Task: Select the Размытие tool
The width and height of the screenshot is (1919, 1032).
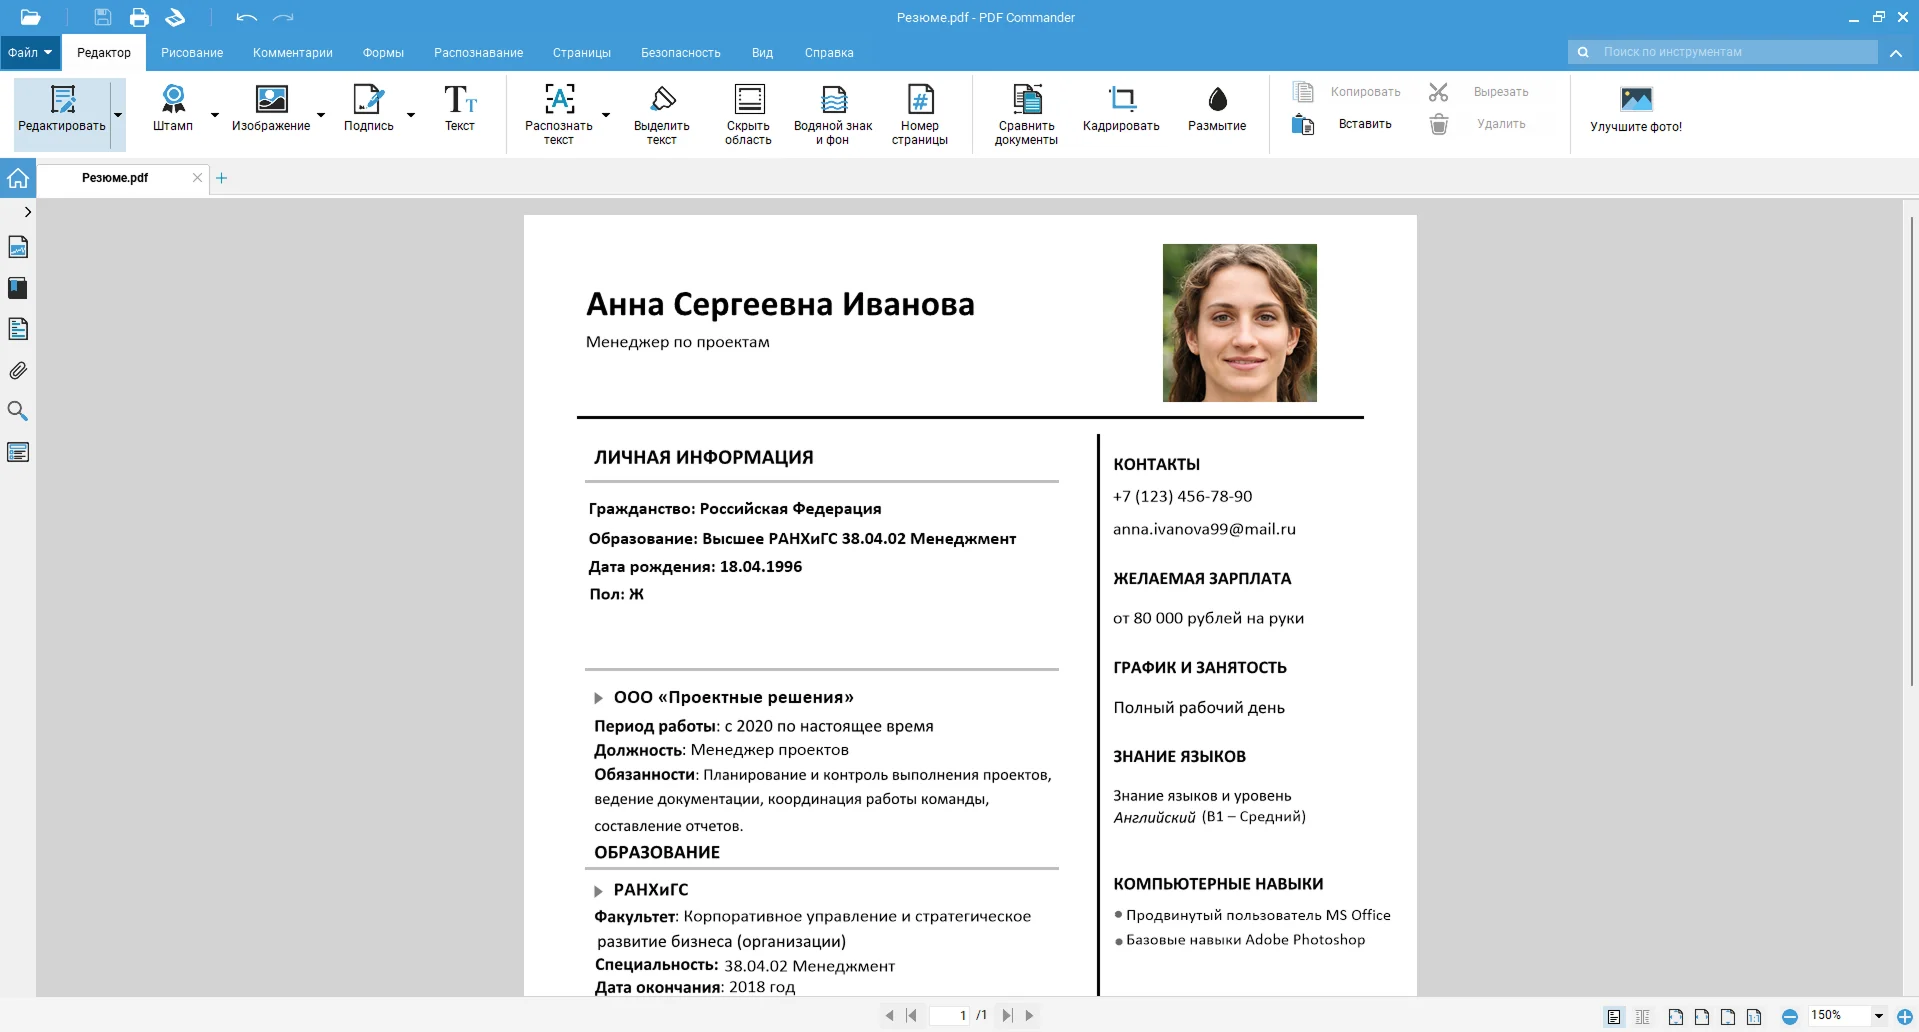Action: (1216, 110)
